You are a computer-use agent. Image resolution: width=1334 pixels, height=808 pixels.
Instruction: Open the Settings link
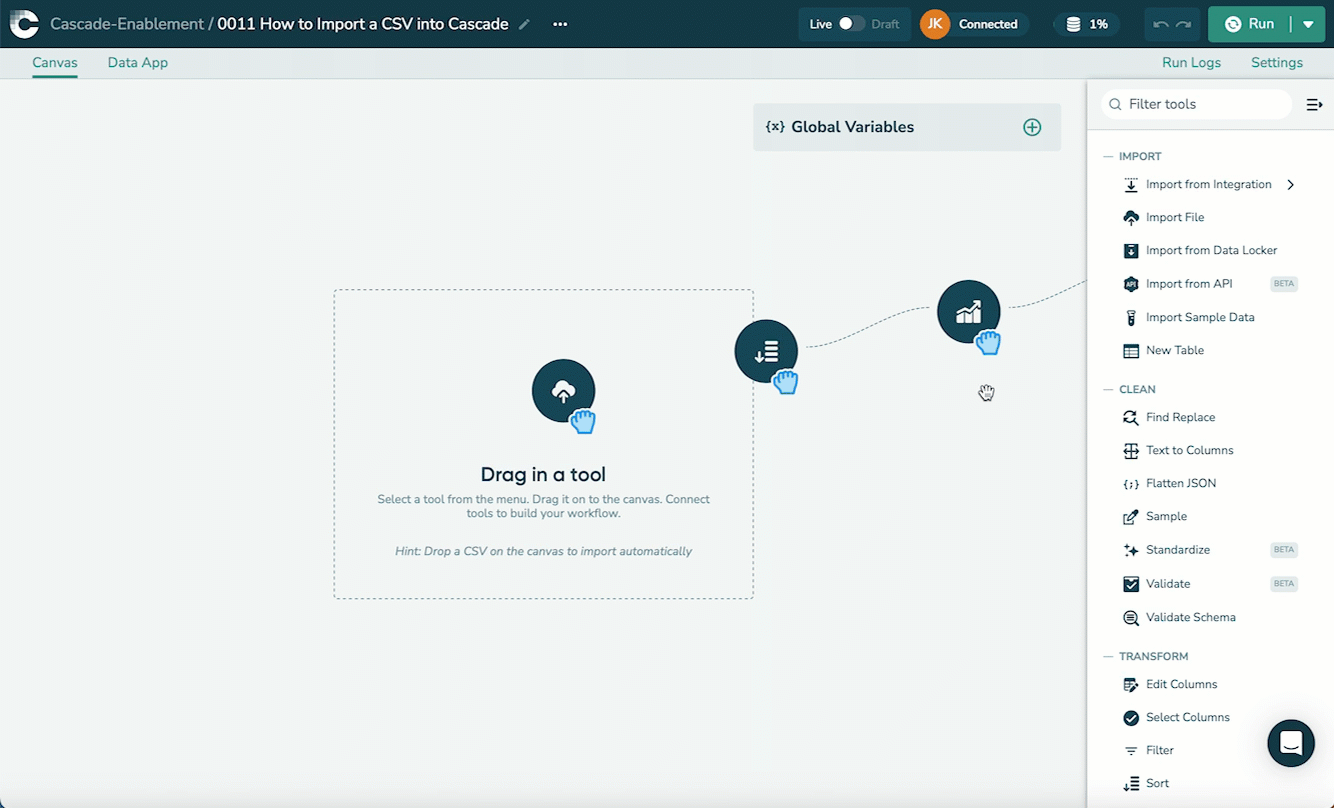coord(1276,63)
